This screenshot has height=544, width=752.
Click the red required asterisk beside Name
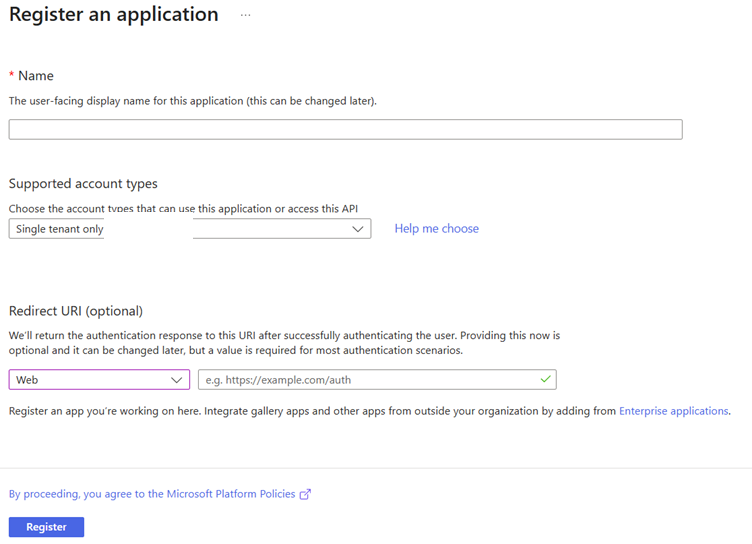pyautogui.click(x=12, y=76)
